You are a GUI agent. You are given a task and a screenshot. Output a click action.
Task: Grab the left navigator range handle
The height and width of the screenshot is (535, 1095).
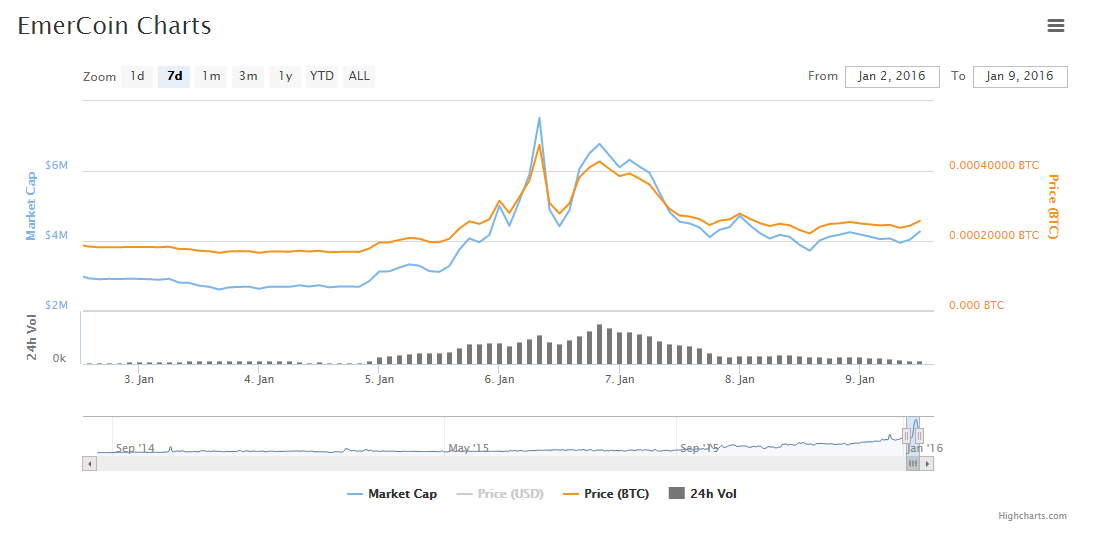point(906,435)
